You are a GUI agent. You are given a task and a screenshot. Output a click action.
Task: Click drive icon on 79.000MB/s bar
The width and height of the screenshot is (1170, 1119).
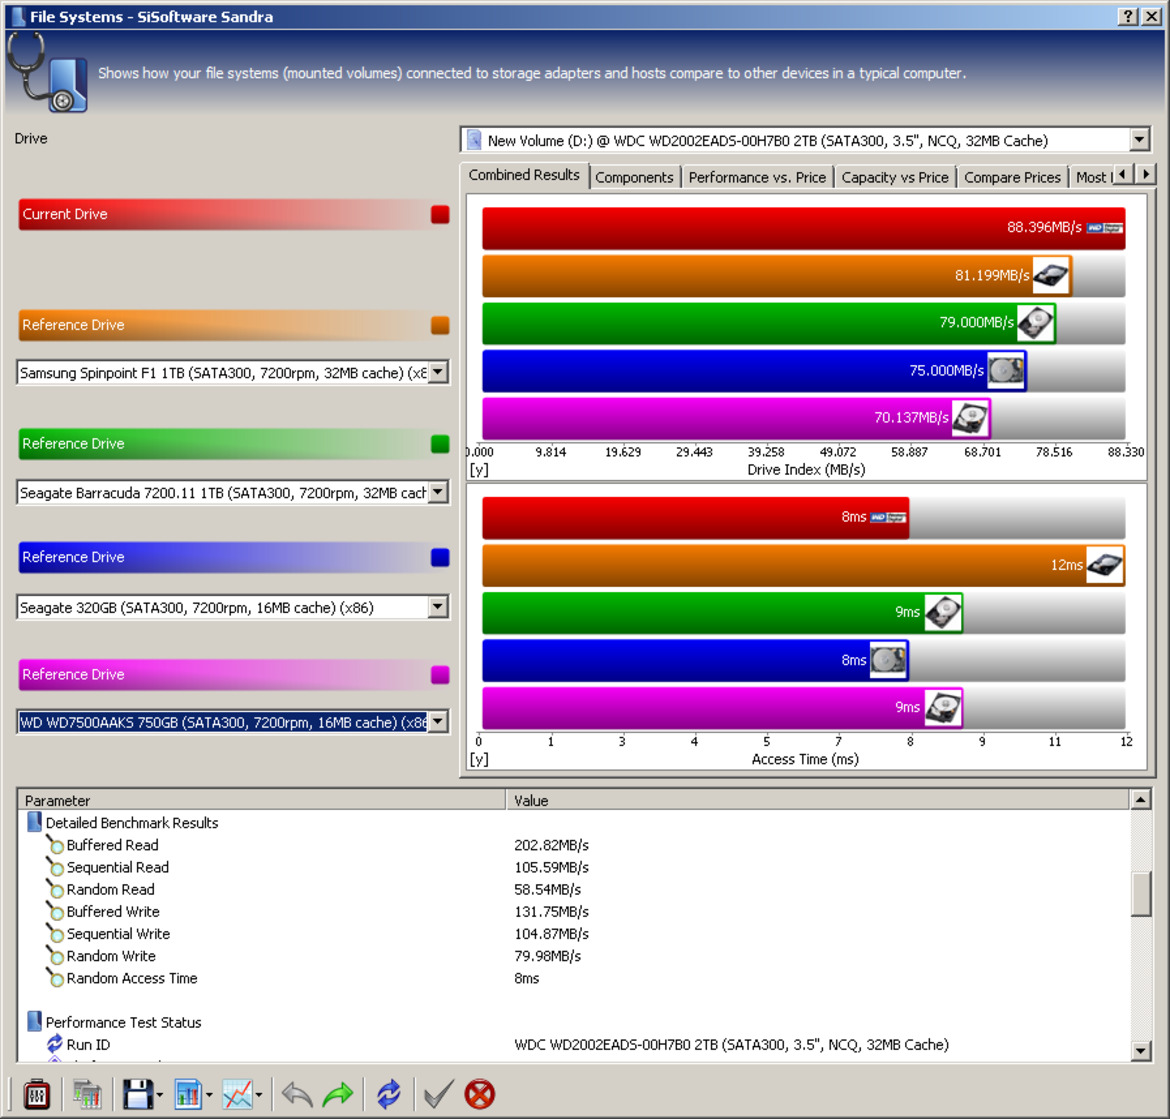1035,323
